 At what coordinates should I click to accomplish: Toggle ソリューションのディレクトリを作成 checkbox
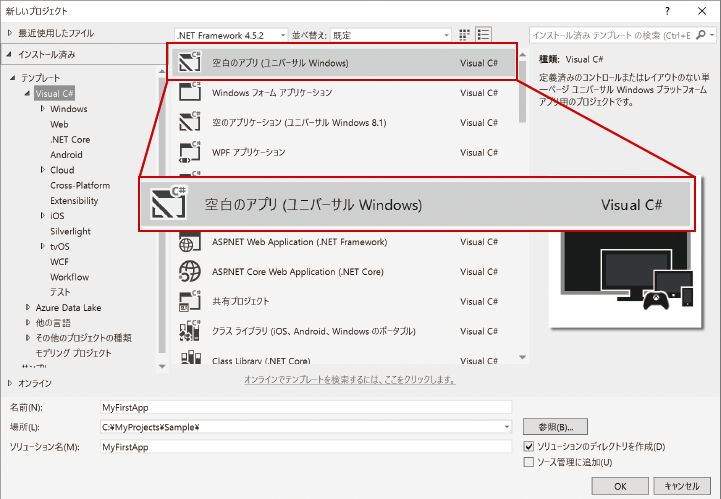click(529, 446)
